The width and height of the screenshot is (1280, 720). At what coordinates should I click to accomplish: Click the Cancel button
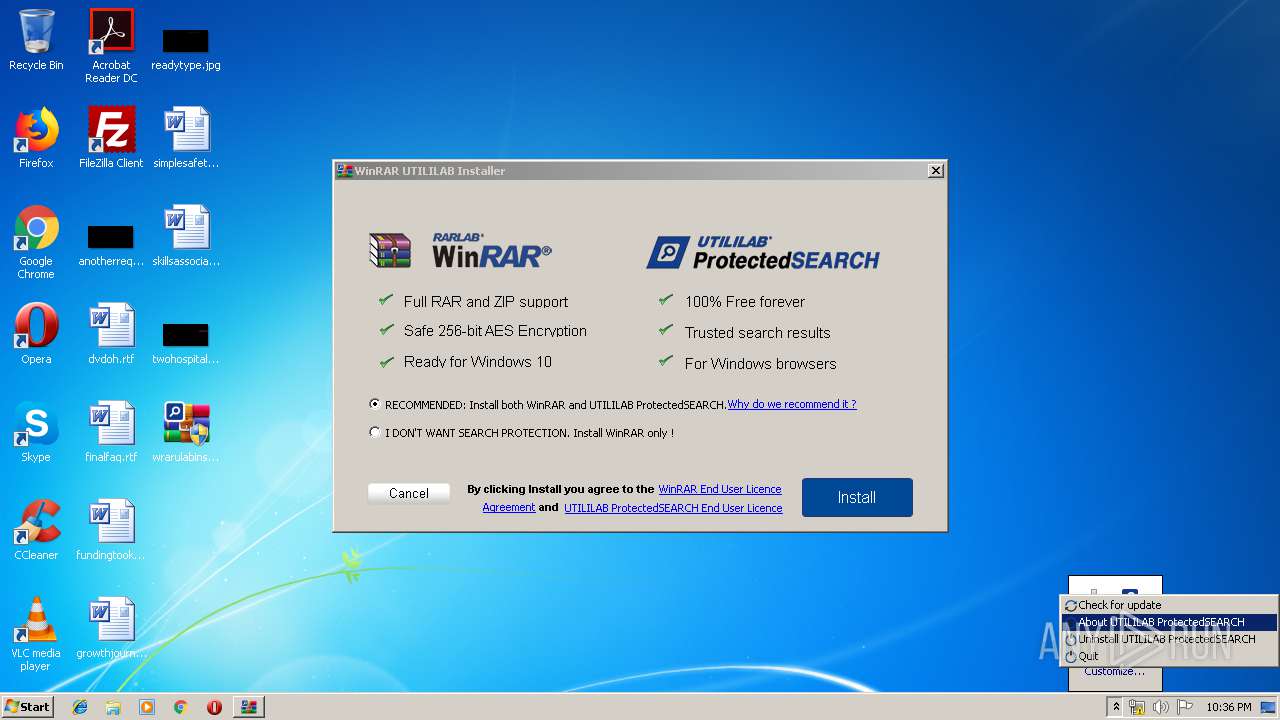pyautogui.click(x=409, y=493)
